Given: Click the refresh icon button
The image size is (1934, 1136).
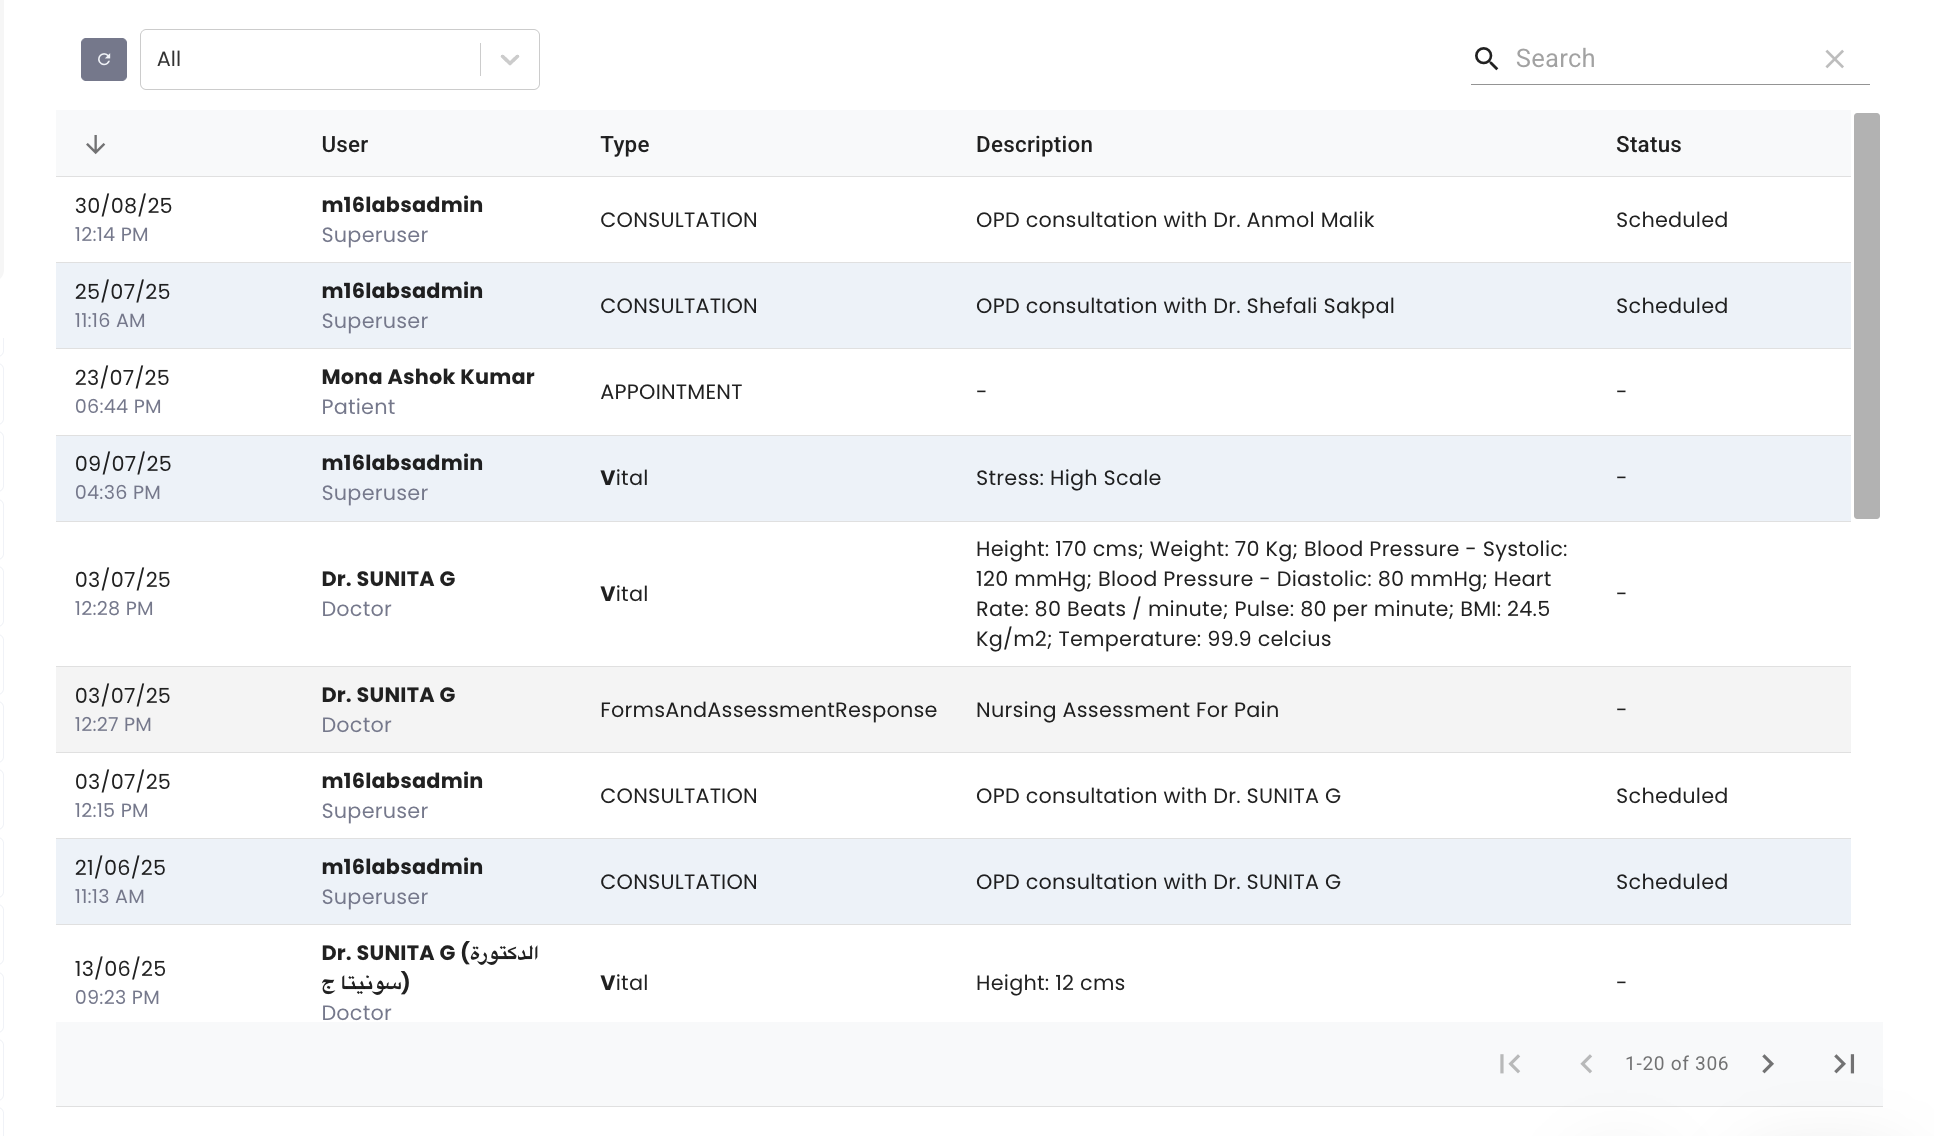Looking at the screenshot, I should [103, 59].
